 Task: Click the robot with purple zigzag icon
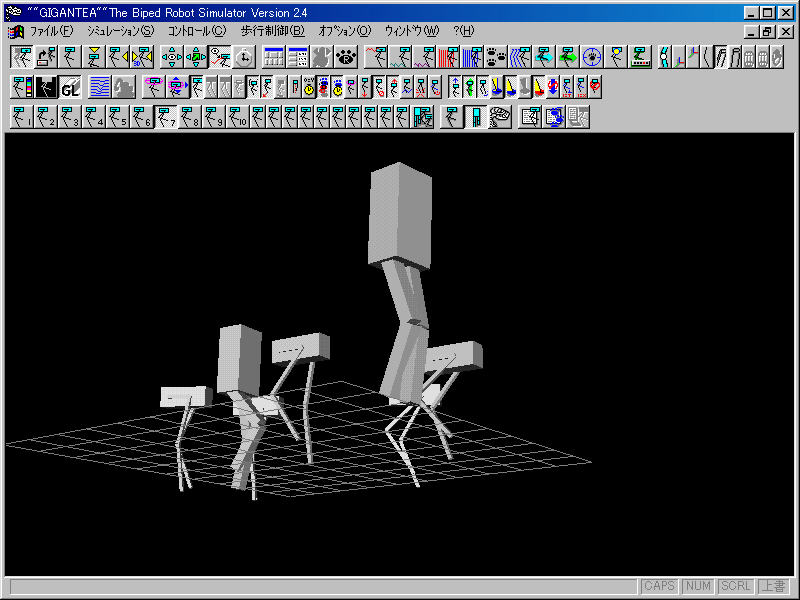click(424, 57)
